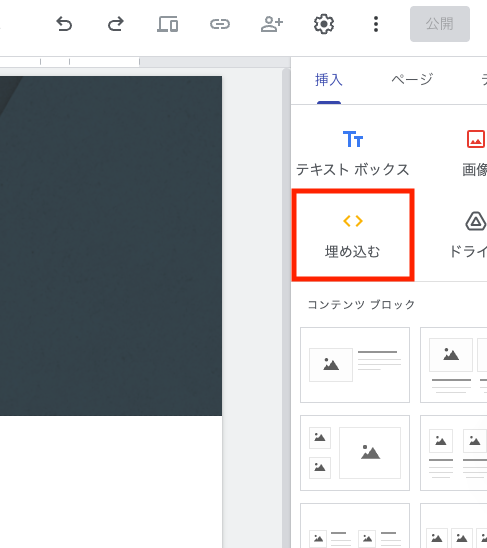Switch to the ページ tab

(x=412, y=80)
